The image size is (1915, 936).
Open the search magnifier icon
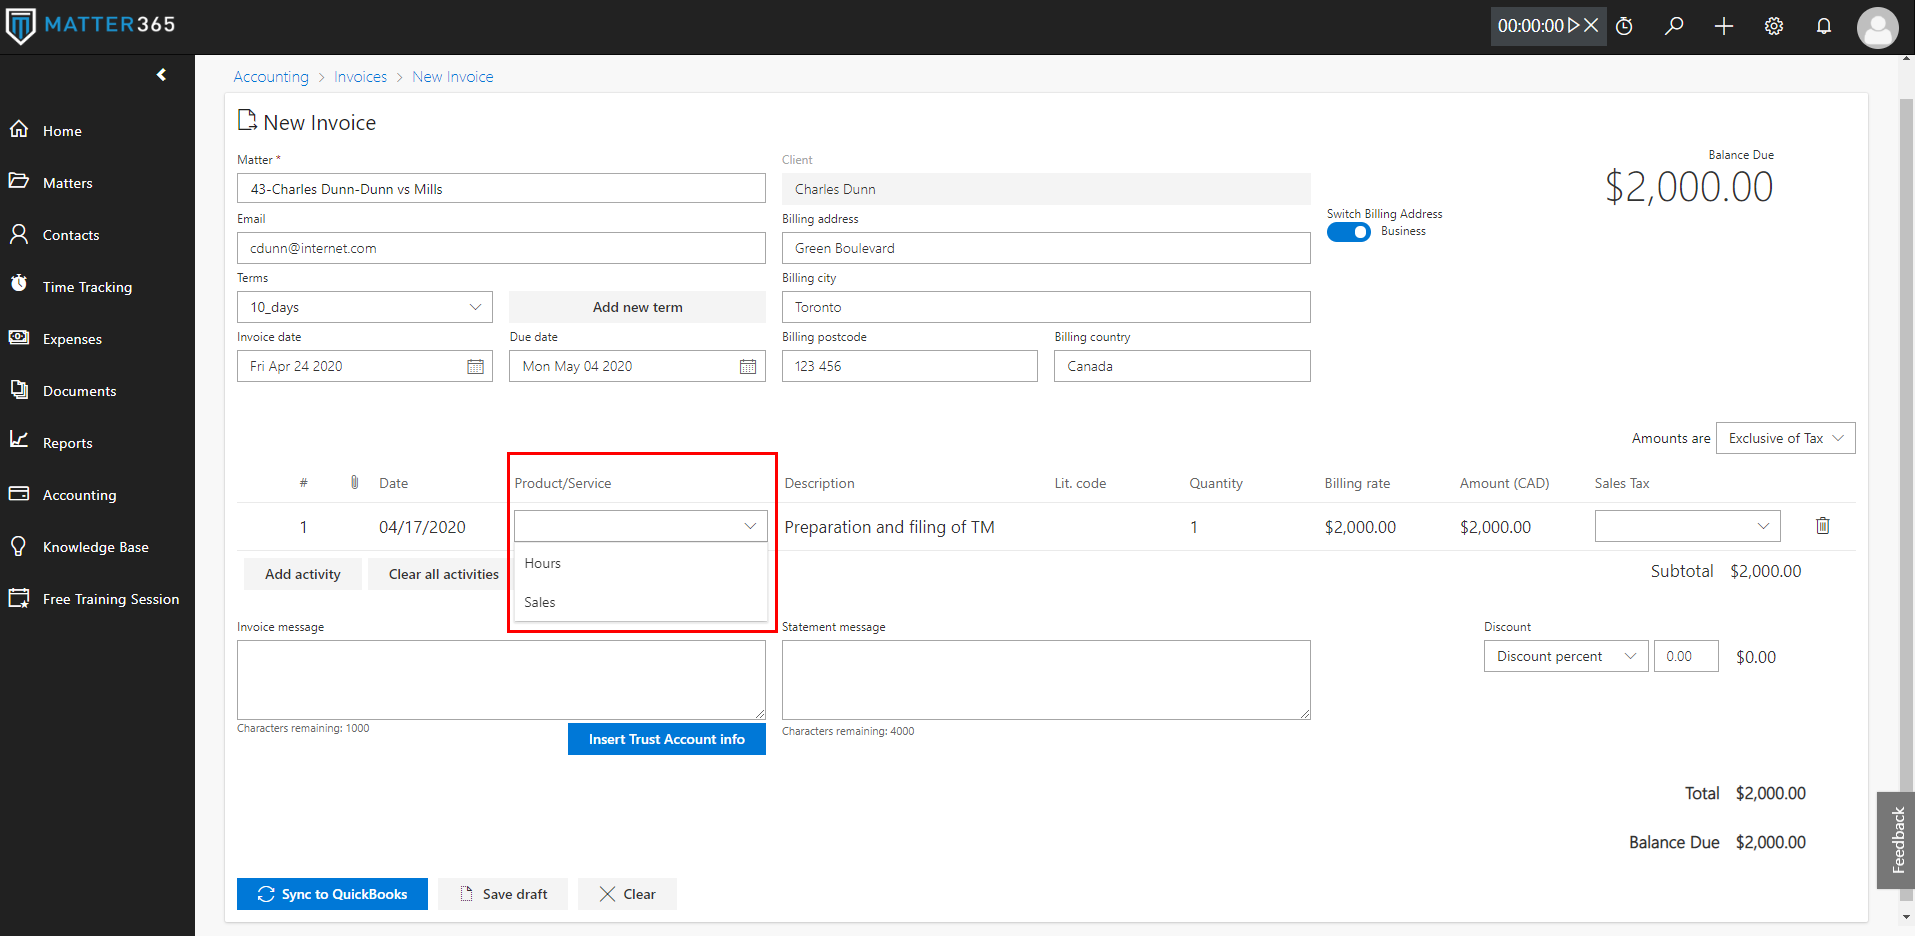click(x=1674, y=26)
